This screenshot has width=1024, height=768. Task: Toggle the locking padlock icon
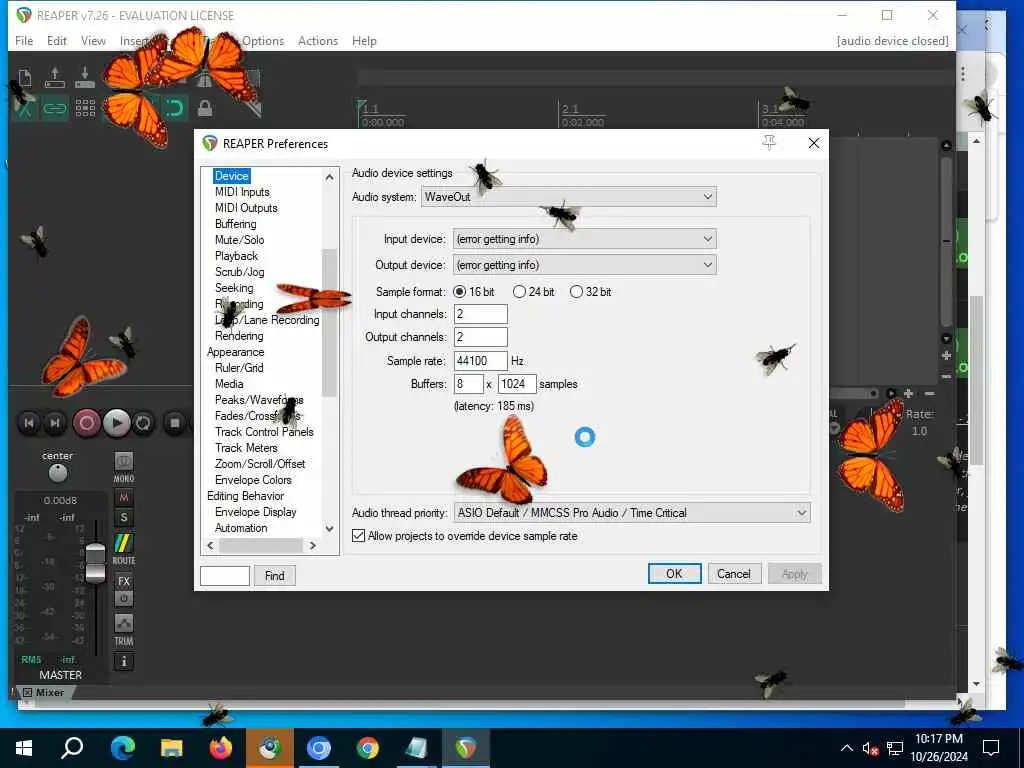205,108
